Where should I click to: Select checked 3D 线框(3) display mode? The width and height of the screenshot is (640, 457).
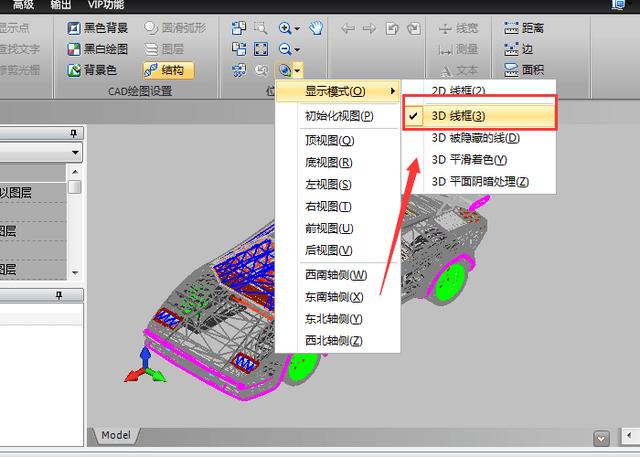pyautogui.click(x=480, y=116)
